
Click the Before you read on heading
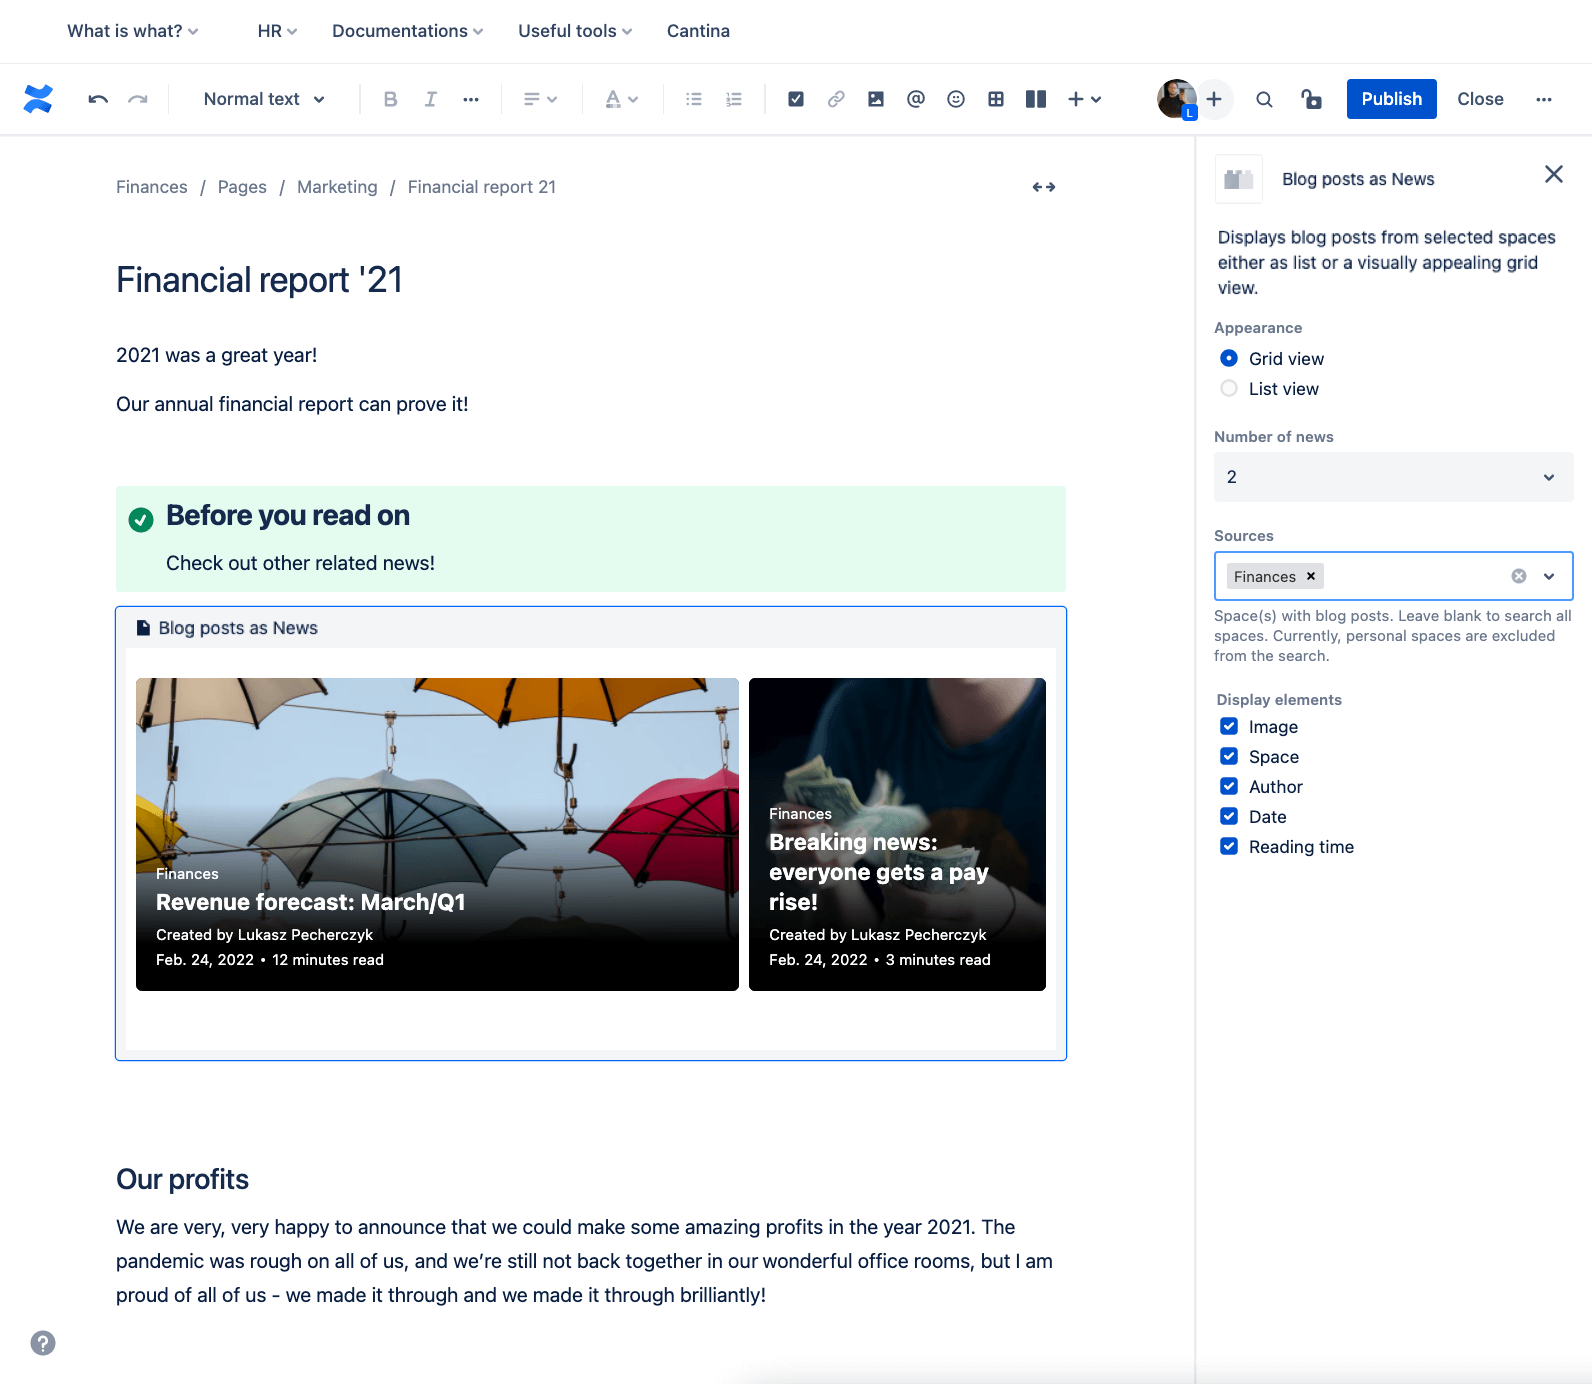coord(288,515)
